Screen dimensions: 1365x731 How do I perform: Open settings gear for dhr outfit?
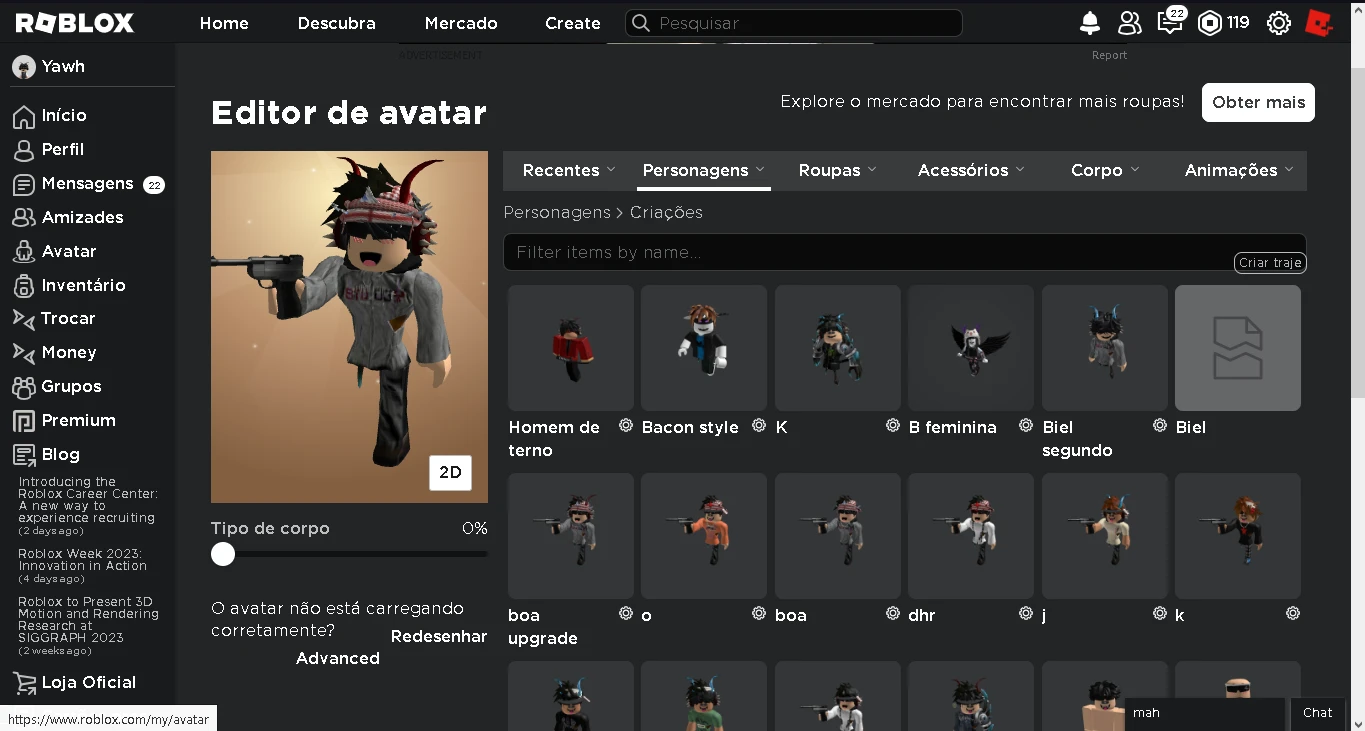1026,613
